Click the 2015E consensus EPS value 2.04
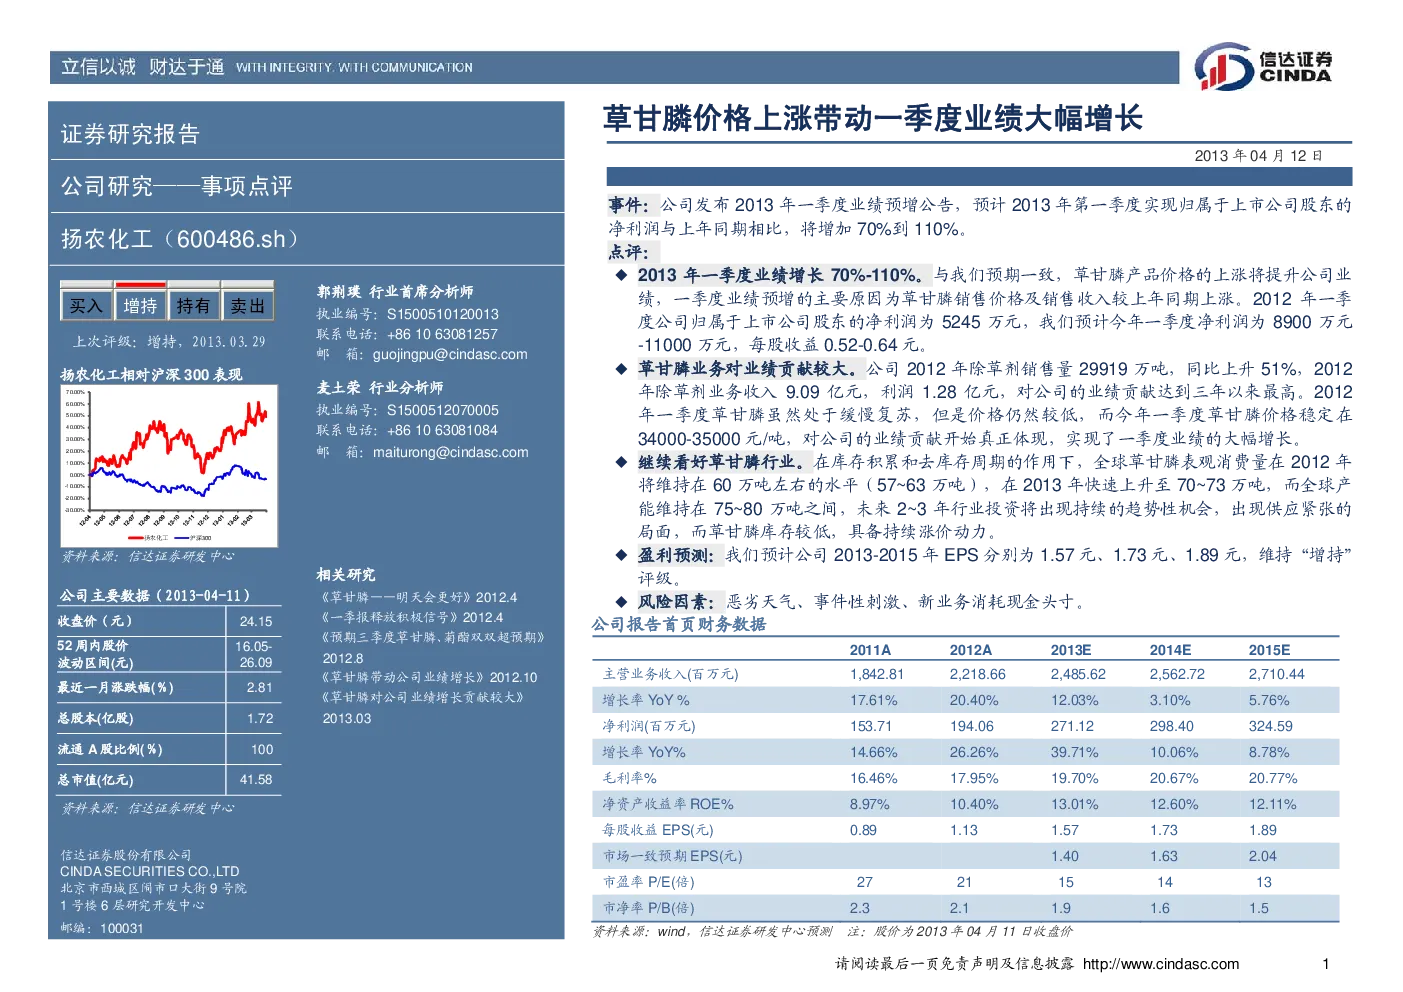This screenshot has width=1403, height=992. [1262, 856]
